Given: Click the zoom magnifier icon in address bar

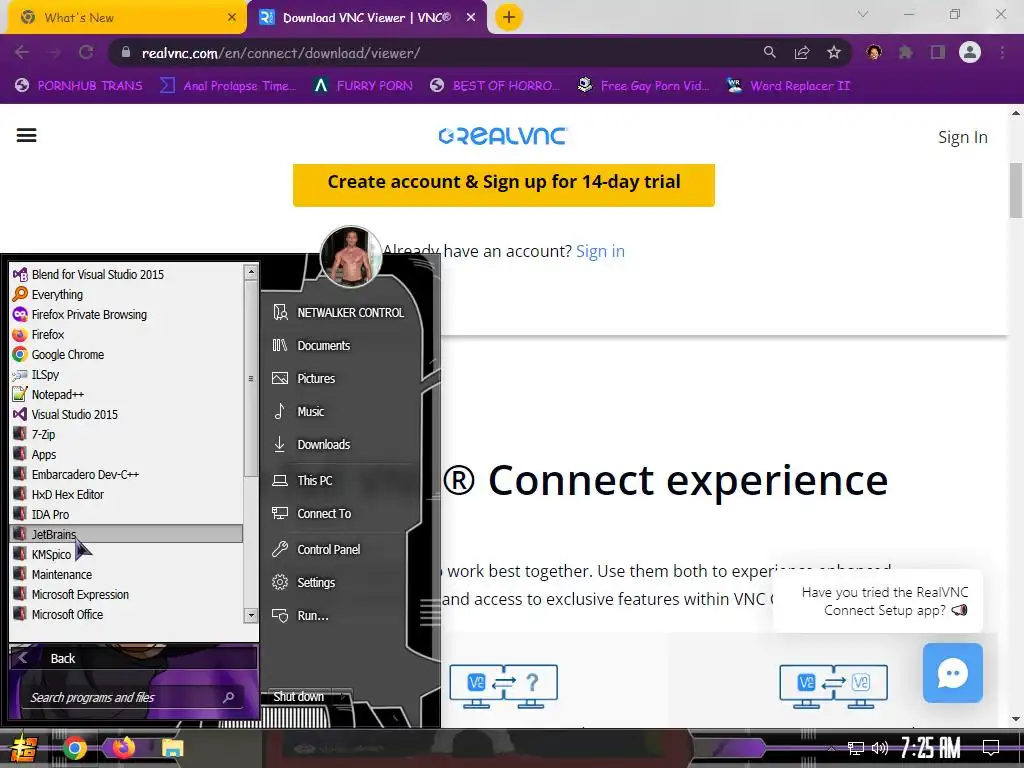Looking at the screenshot, I should tap(770, 53).
